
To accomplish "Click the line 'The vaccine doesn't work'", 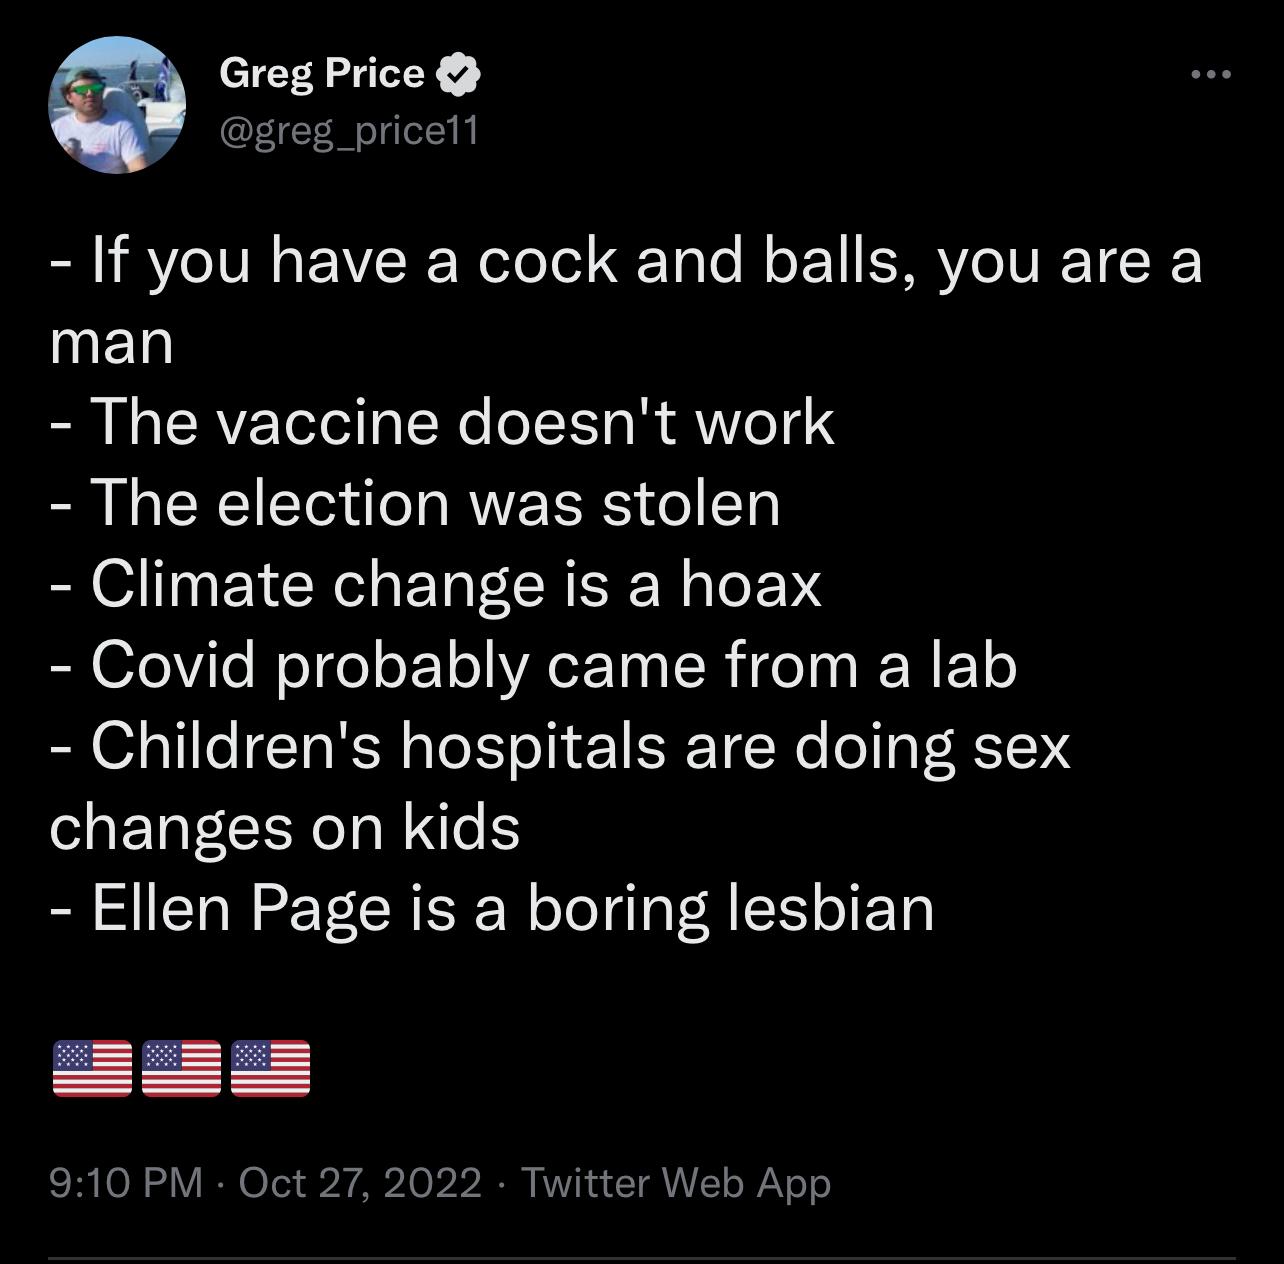I will point(442,422).
